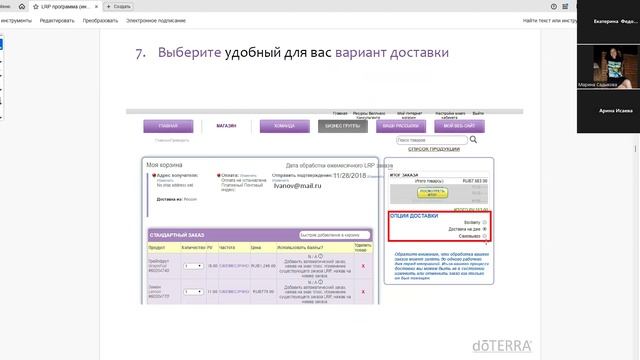Click the Найти текст search field
Image resolution: width=640 pixels, height=360 pixels.
[x=549, y=20]
